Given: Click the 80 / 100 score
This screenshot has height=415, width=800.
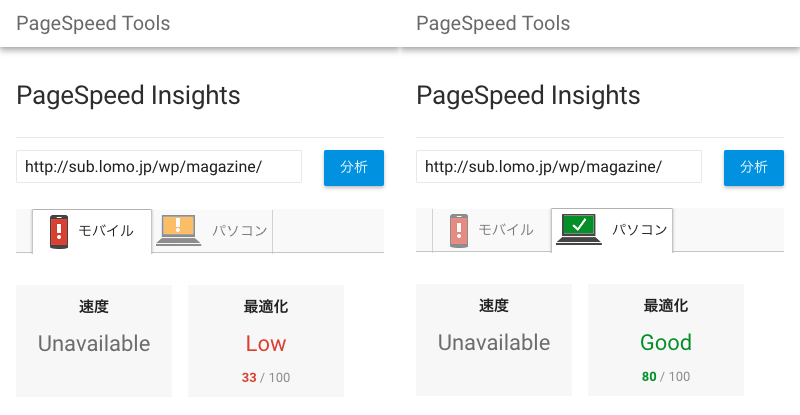Looking at the screenshot, I should coord(666,377).
